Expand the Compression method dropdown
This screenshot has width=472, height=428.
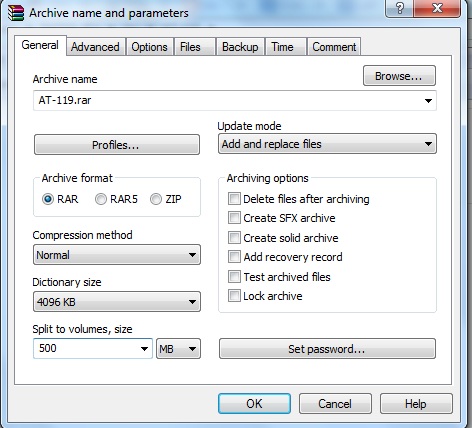tap(117, 255)
